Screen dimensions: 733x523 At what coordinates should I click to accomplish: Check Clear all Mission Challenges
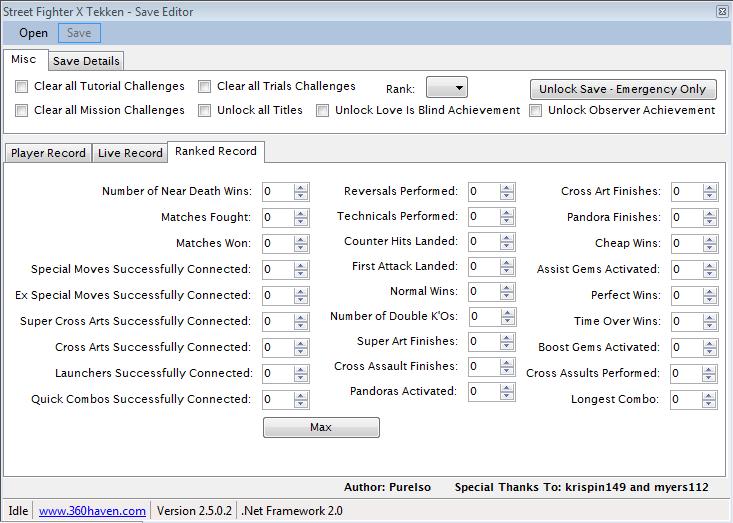click(22, 111)
